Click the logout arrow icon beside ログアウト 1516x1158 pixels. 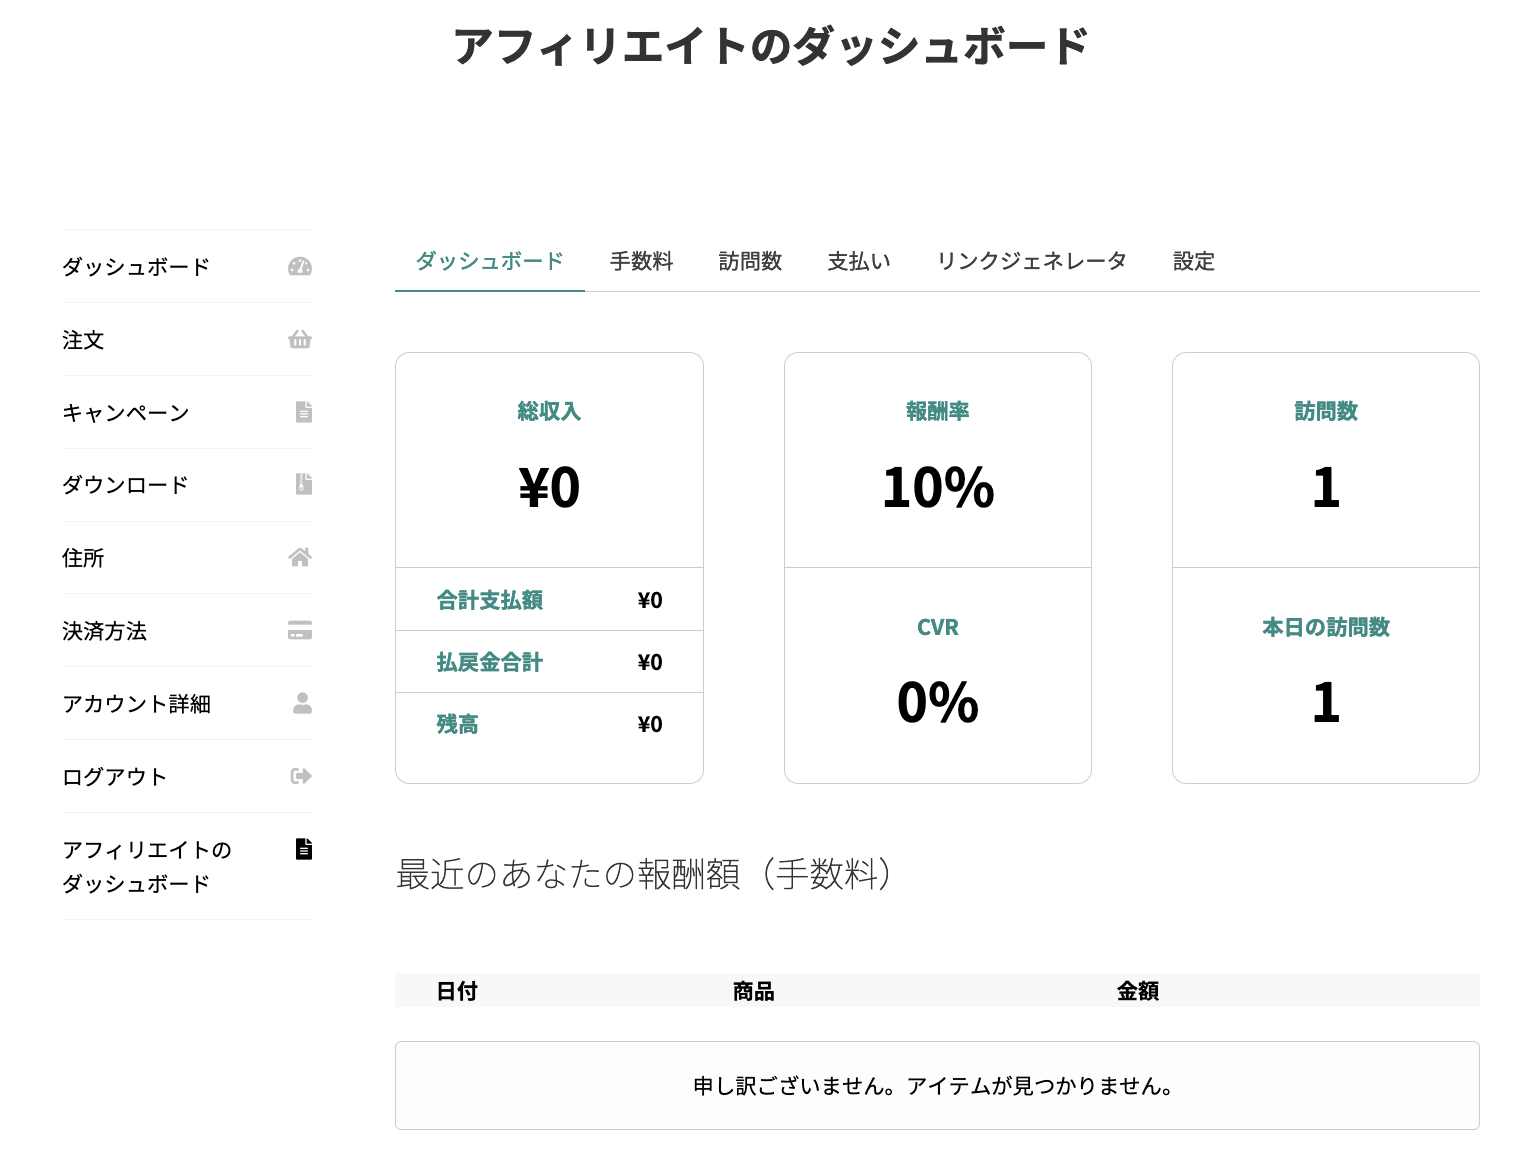301,776
